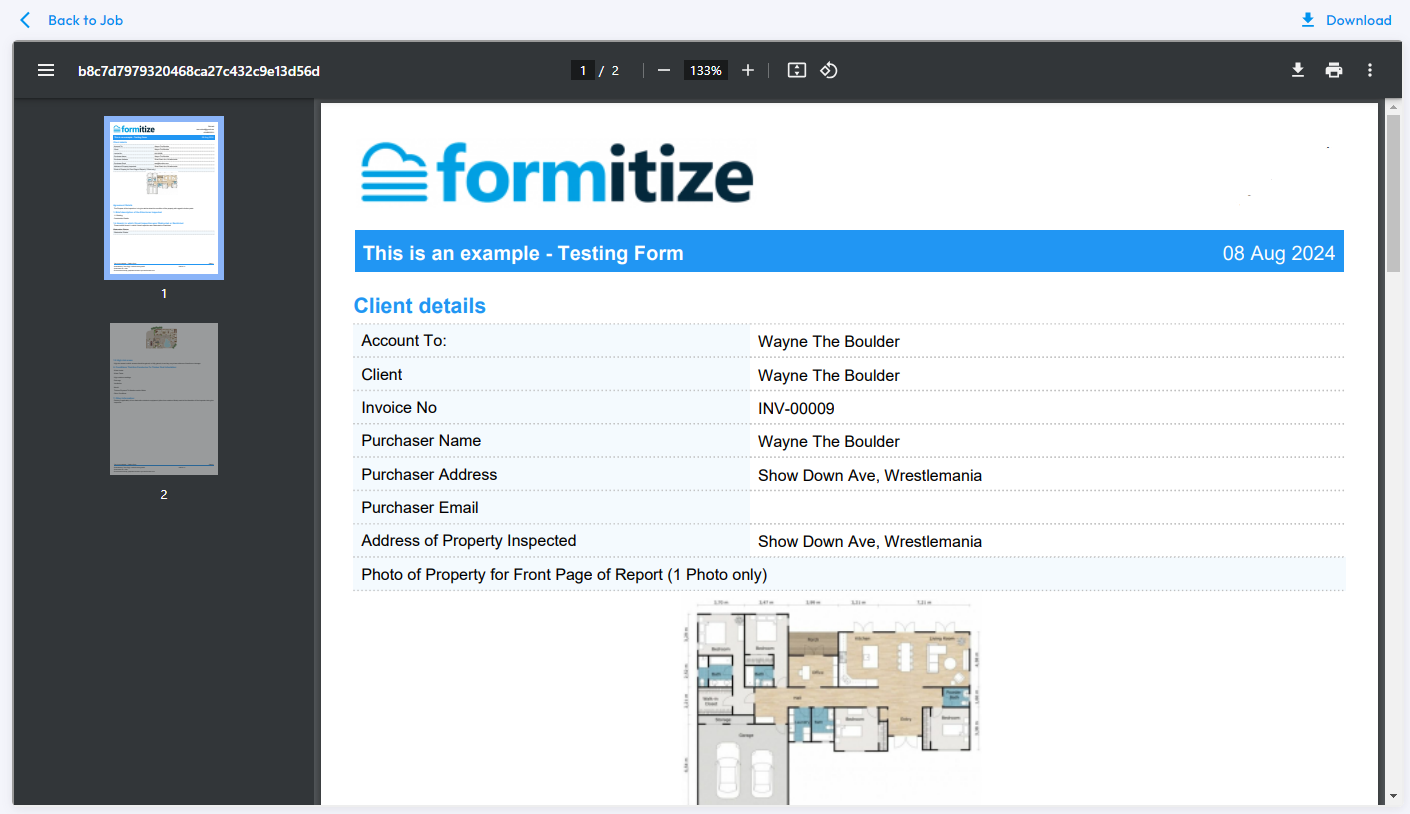Zoom in with the plus button
This screenshot has height=814, width=1410.
click(748, 70)
